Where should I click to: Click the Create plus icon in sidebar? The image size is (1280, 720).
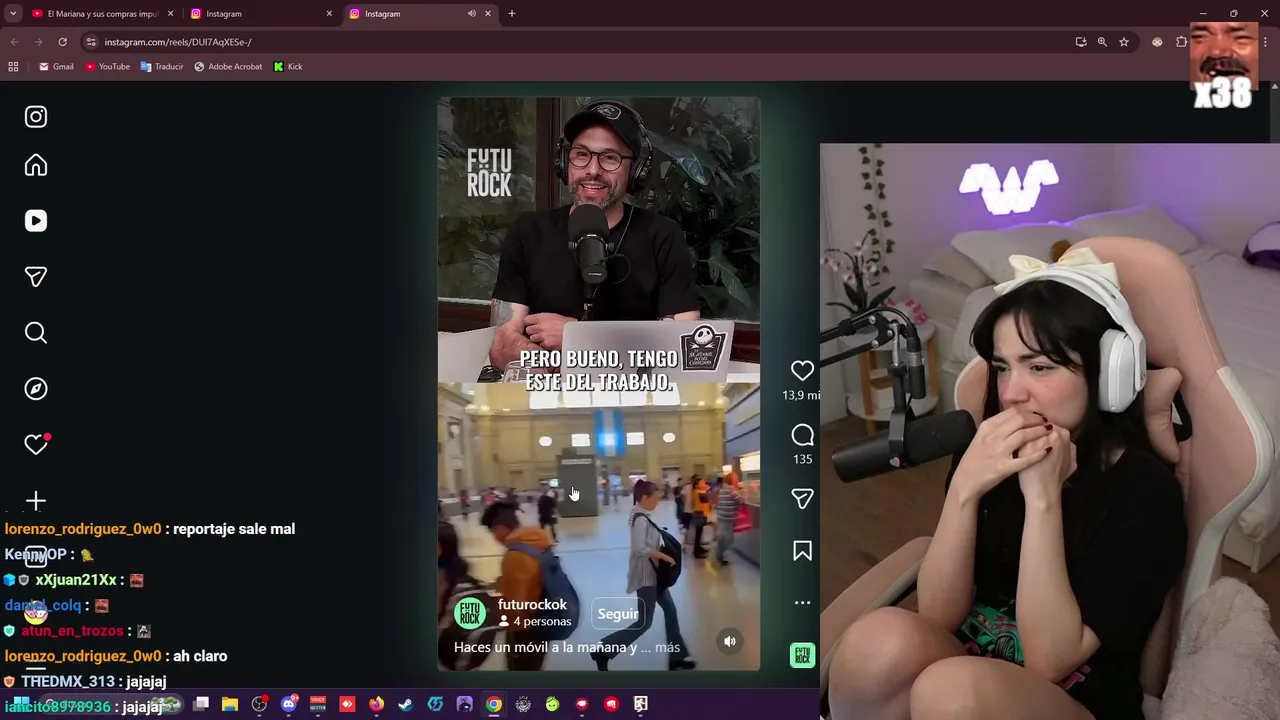(36, 500)
